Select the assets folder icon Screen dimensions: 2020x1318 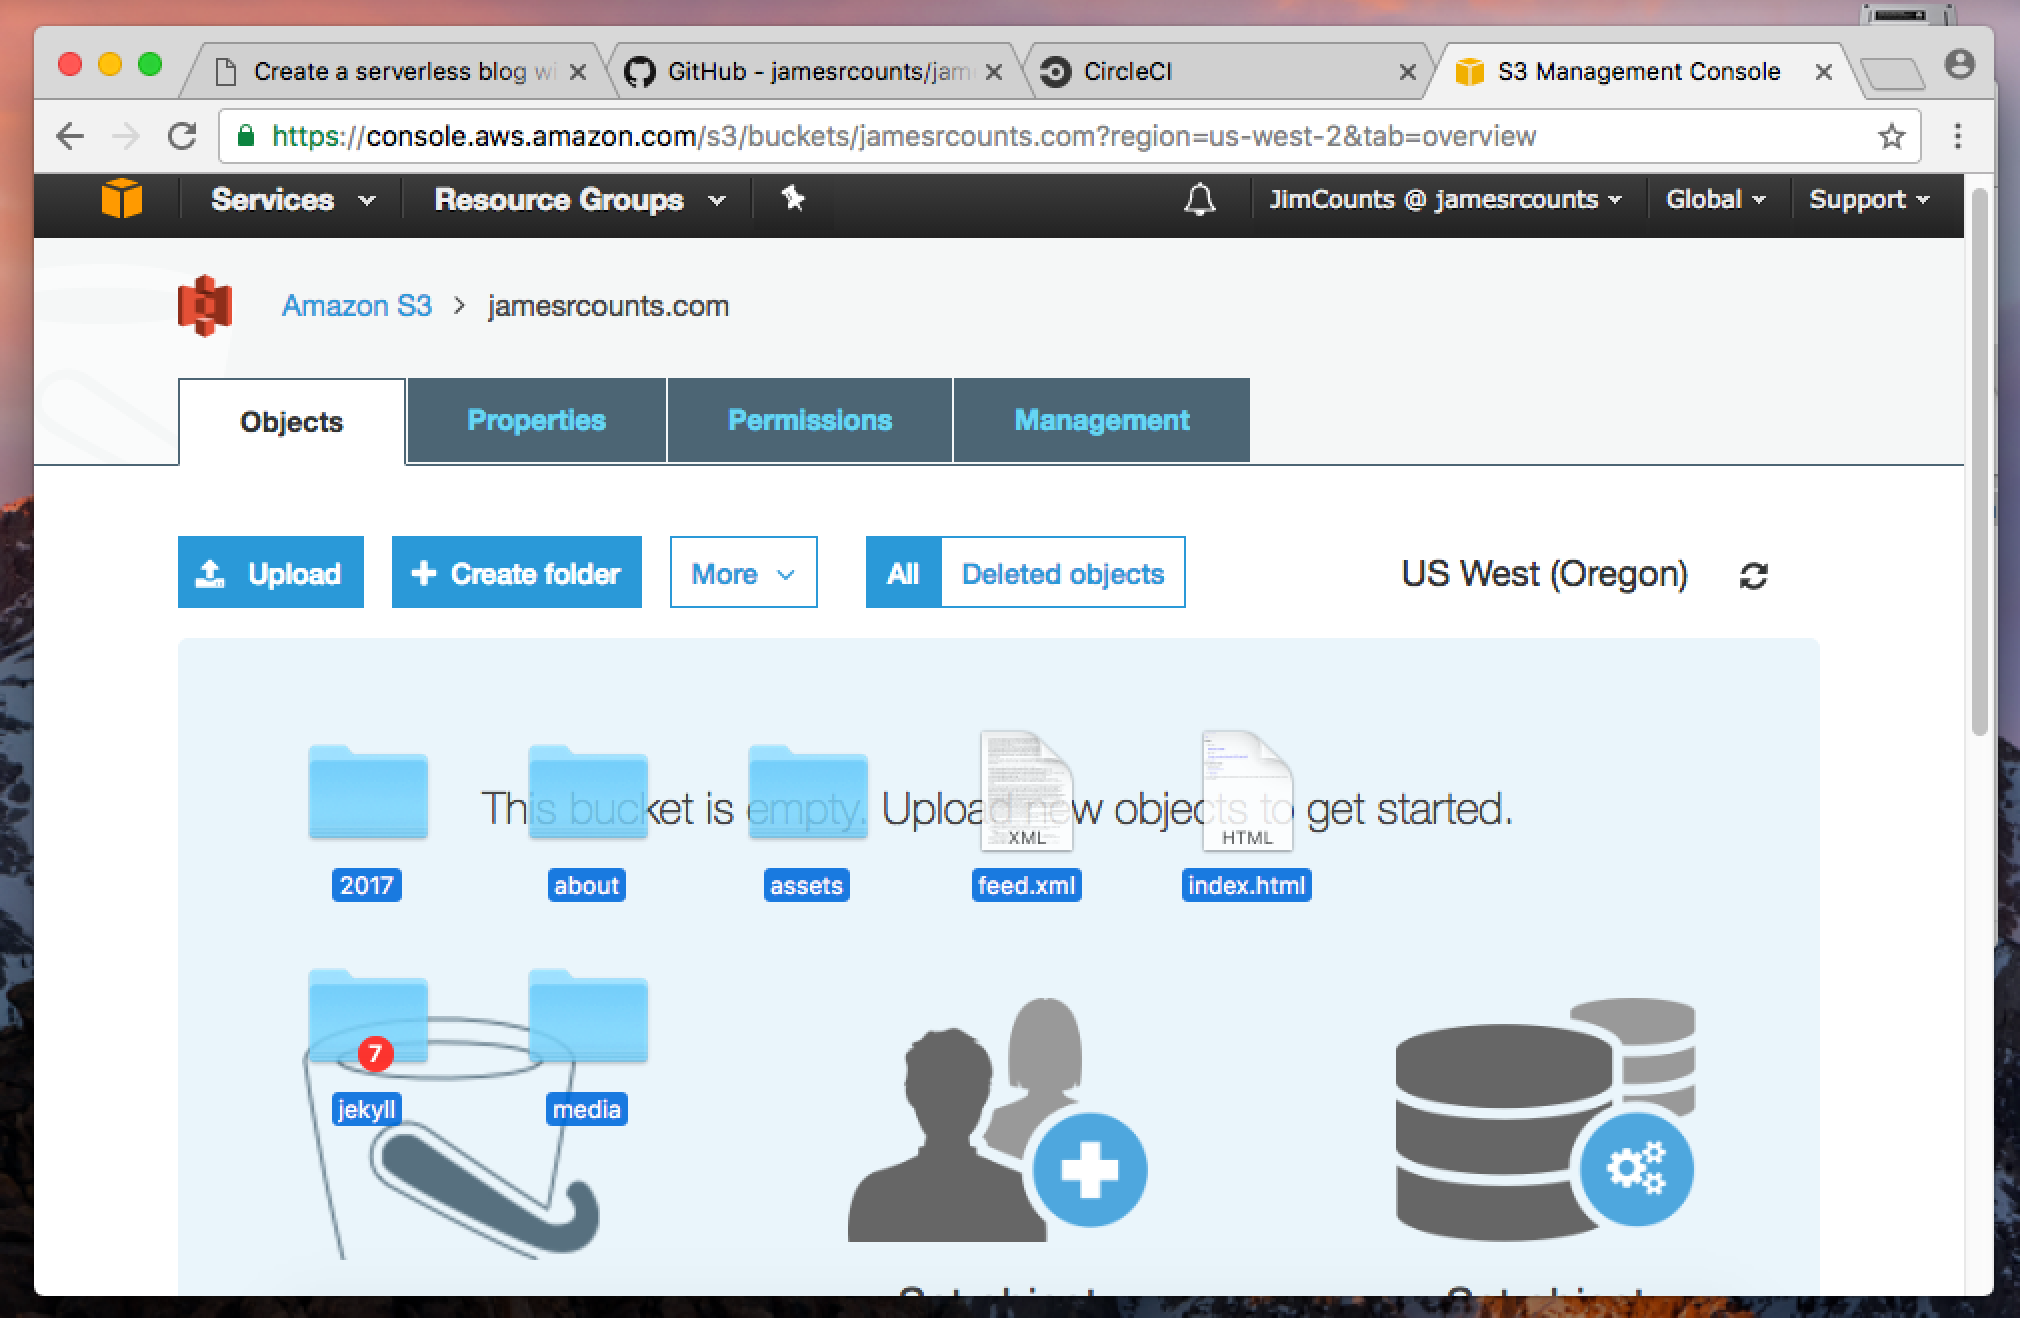click(808, 792)
